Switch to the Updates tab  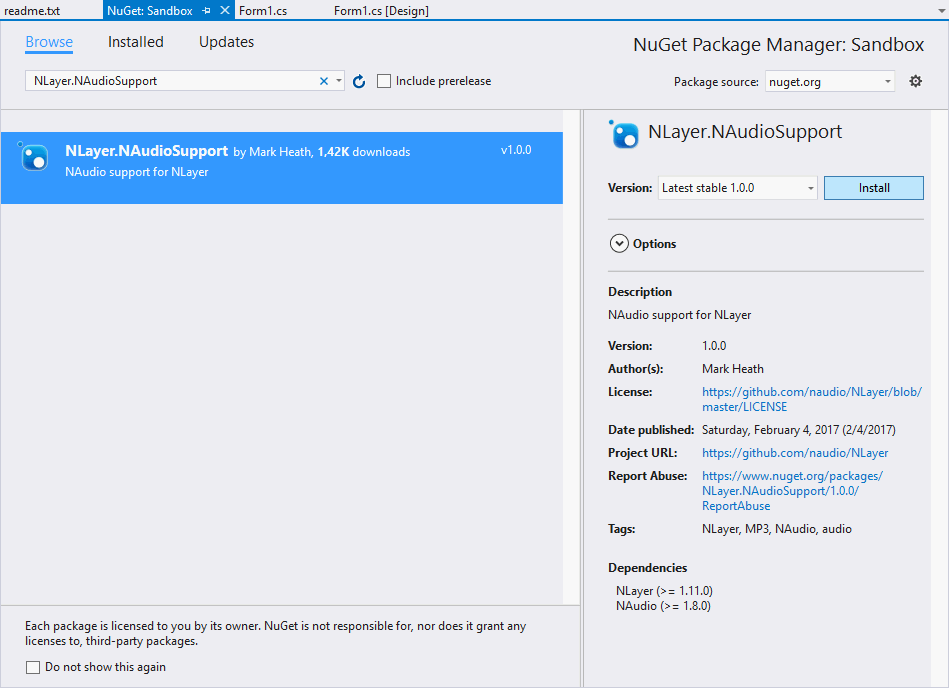click(x=225, y=42)
